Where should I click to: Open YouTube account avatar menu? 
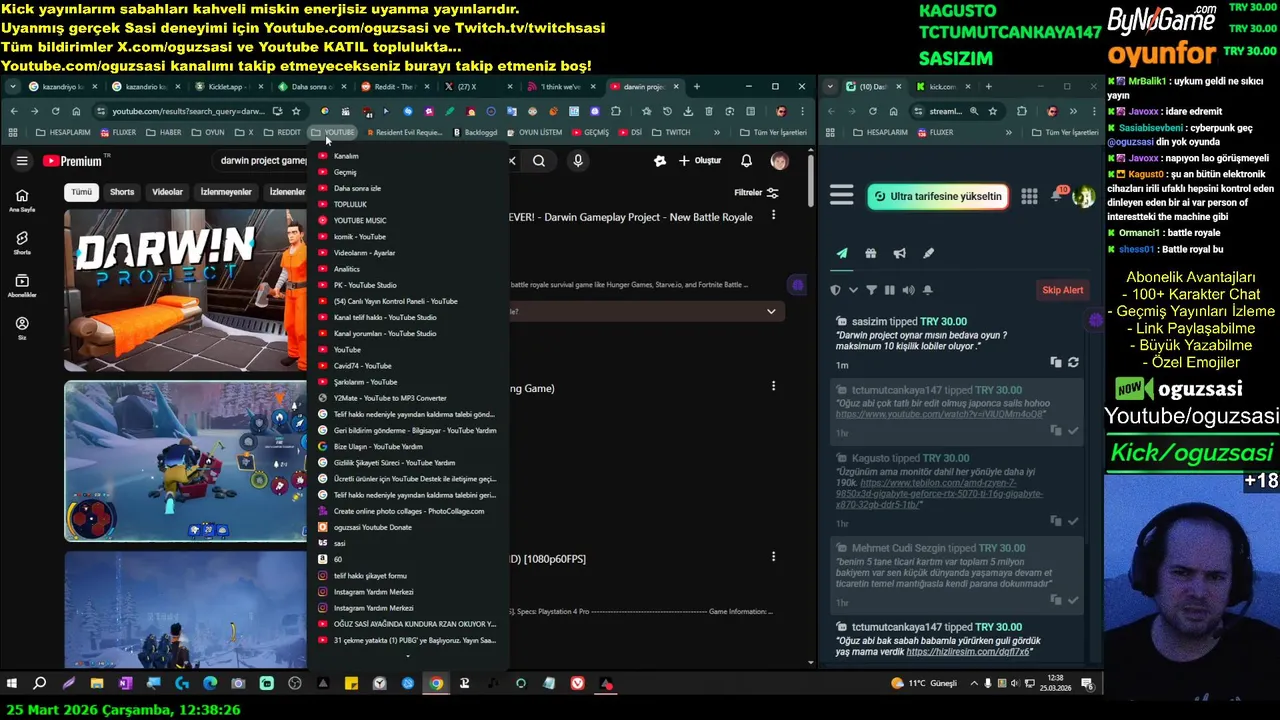pos(779,161)
